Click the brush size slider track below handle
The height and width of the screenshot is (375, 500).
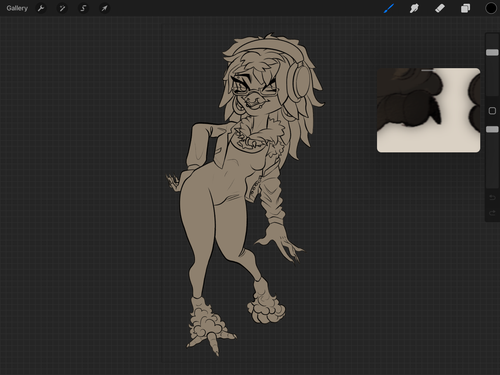coord(492,76)
